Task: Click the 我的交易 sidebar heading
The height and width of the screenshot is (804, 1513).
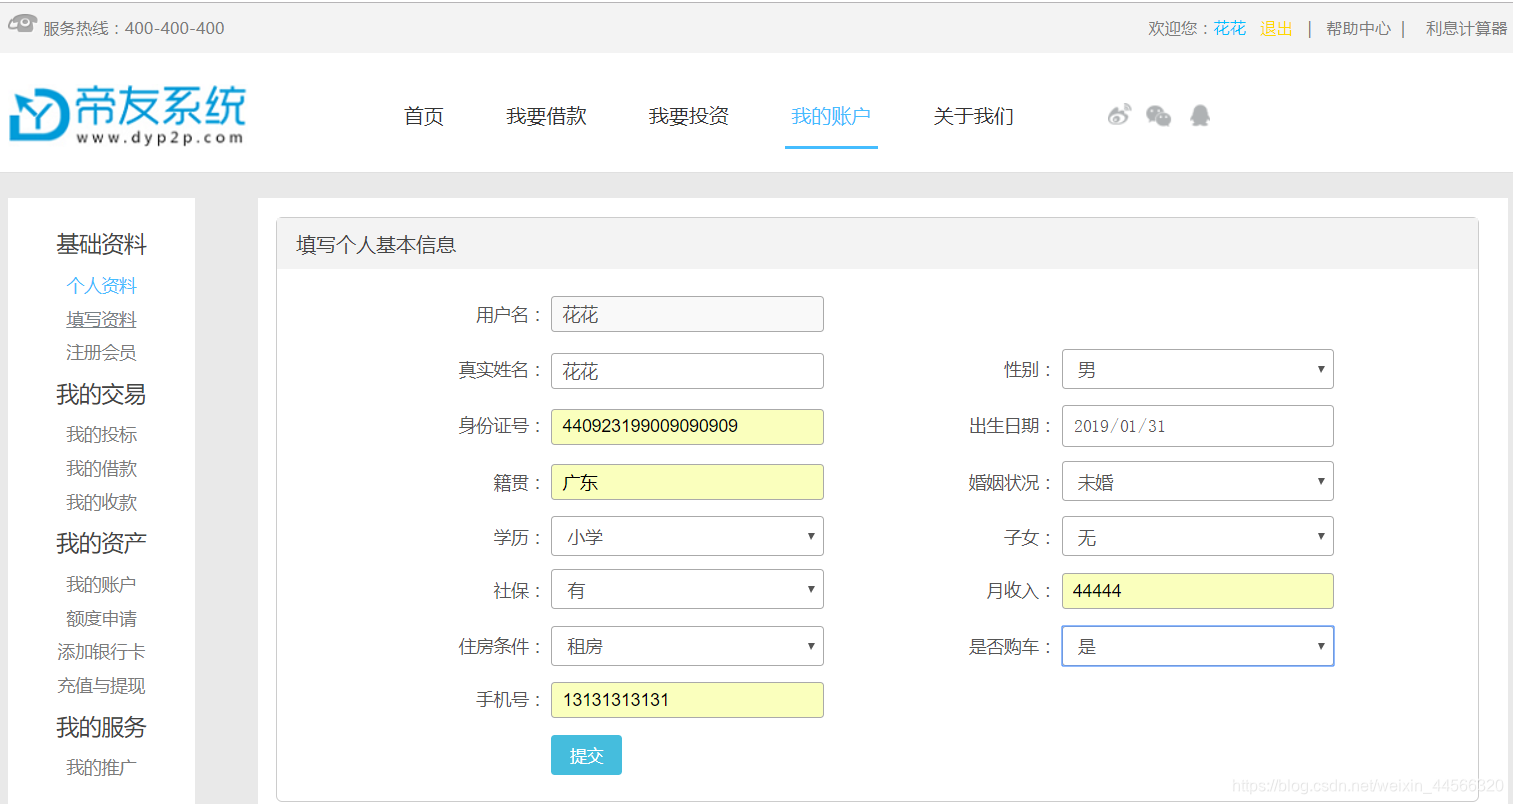Action: coord(101,394)
